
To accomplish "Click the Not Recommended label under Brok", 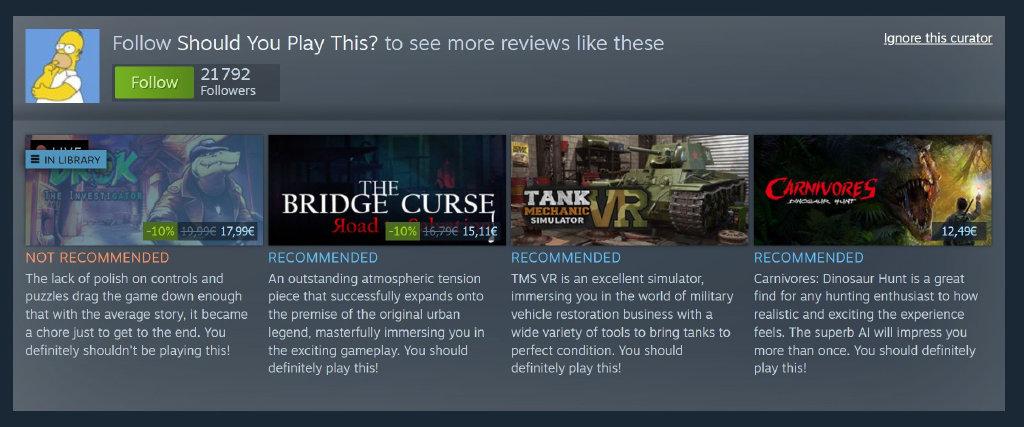I will tap(97, 258).
